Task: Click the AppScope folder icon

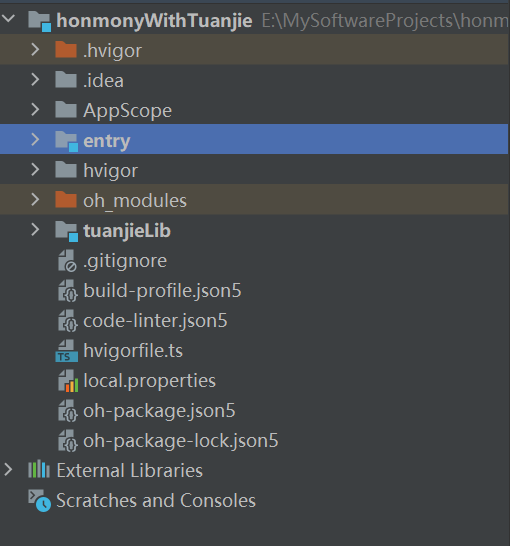Action: click(x=66, y=110)
